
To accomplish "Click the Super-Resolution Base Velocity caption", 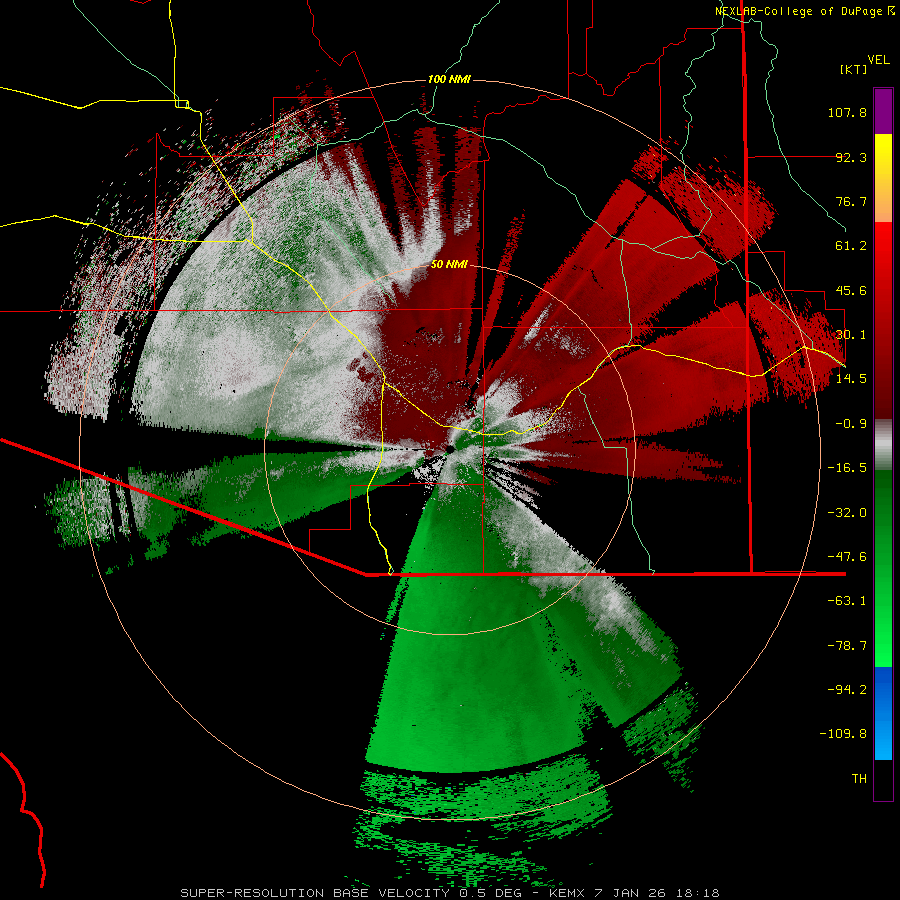I will (x=449, y=893).
